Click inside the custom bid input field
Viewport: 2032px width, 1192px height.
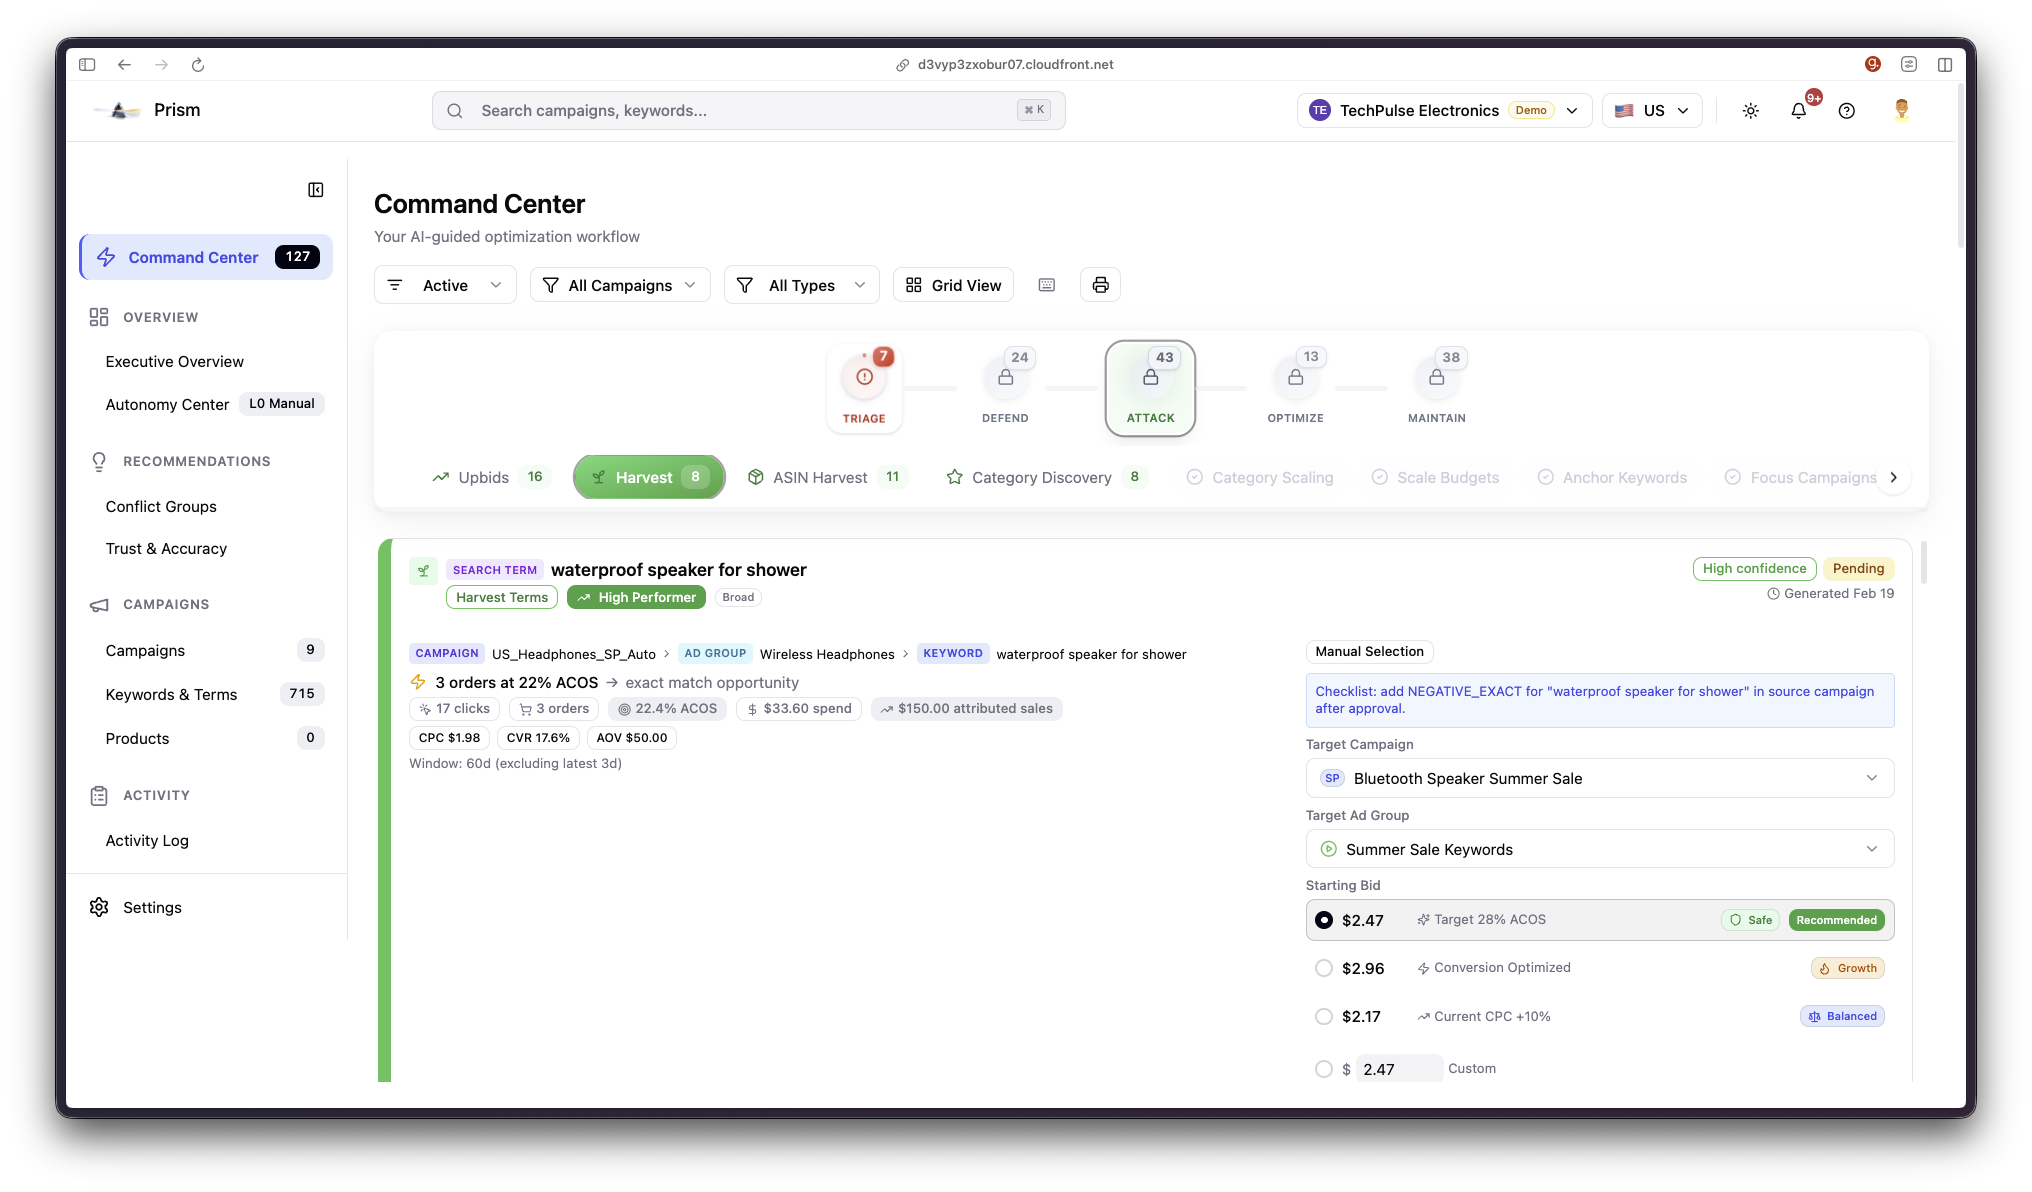(1398, 1068)
